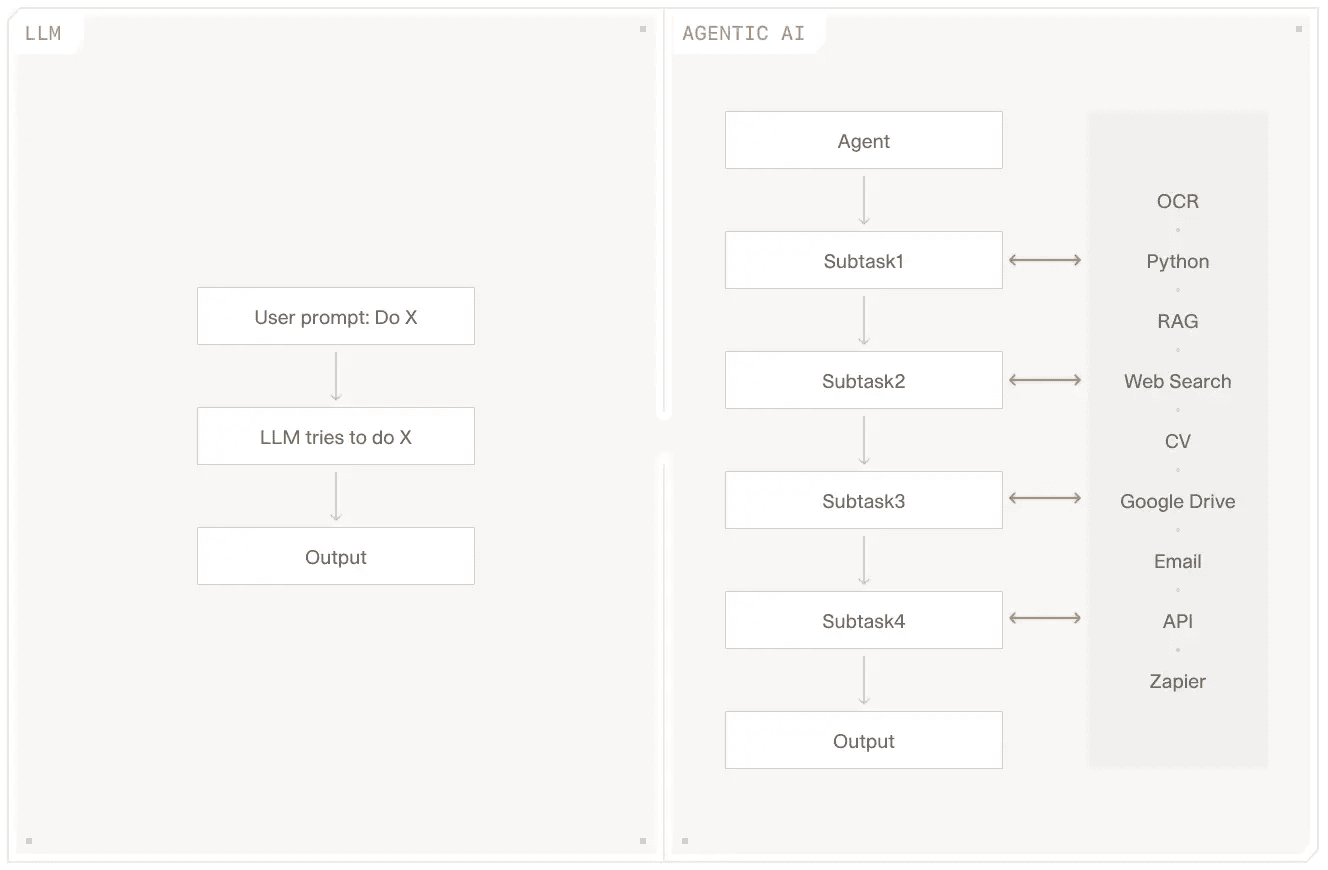Select the Output box below Subtask4
This screenshot has width=1328, height=870.
point(864,741)
